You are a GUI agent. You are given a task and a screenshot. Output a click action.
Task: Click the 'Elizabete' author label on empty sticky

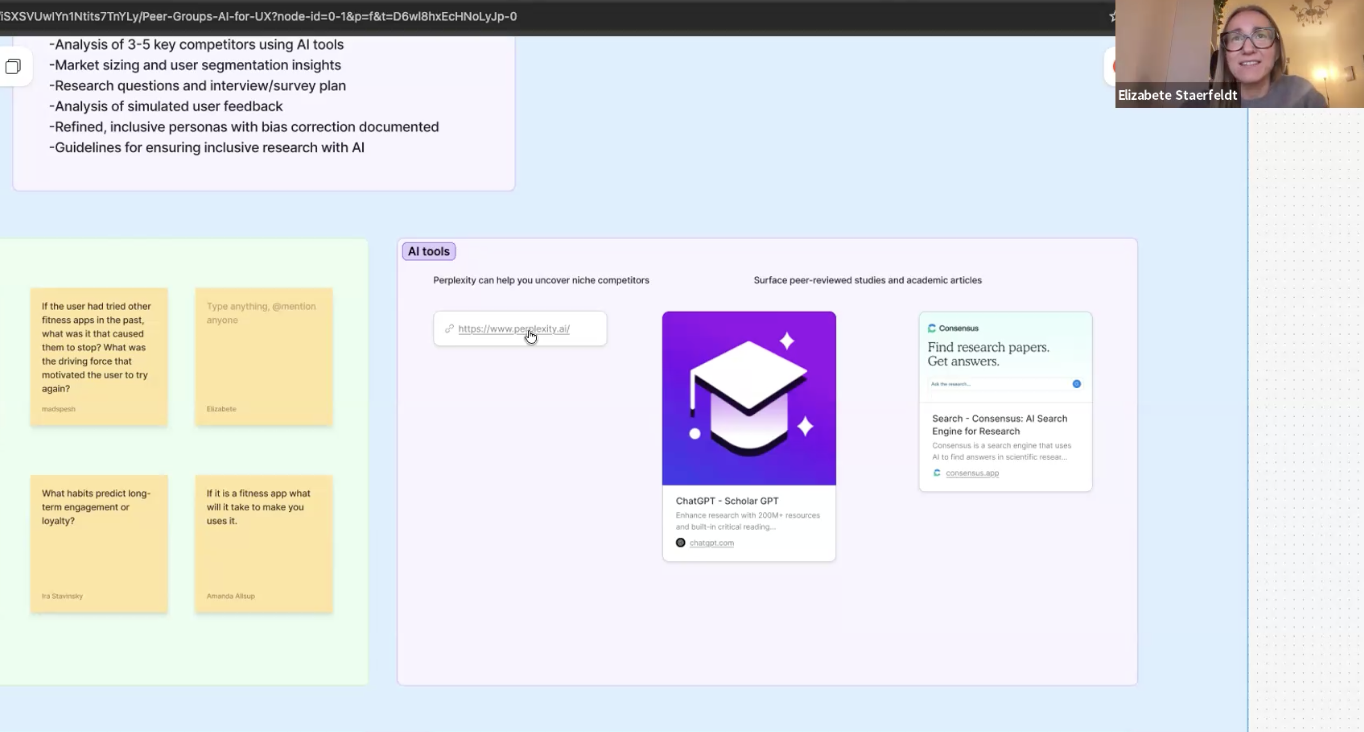(x=221, y=409)
